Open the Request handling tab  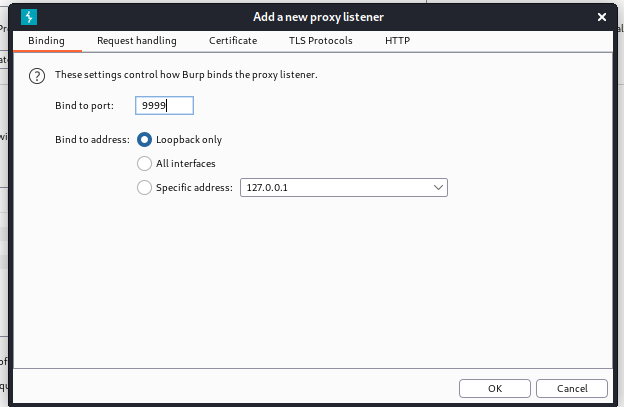tap(136, 41)
